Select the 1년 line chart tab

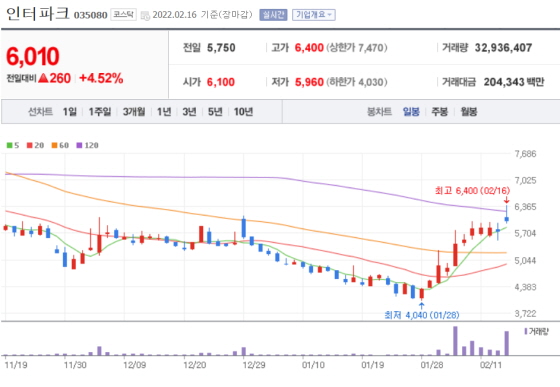[164, 112]
